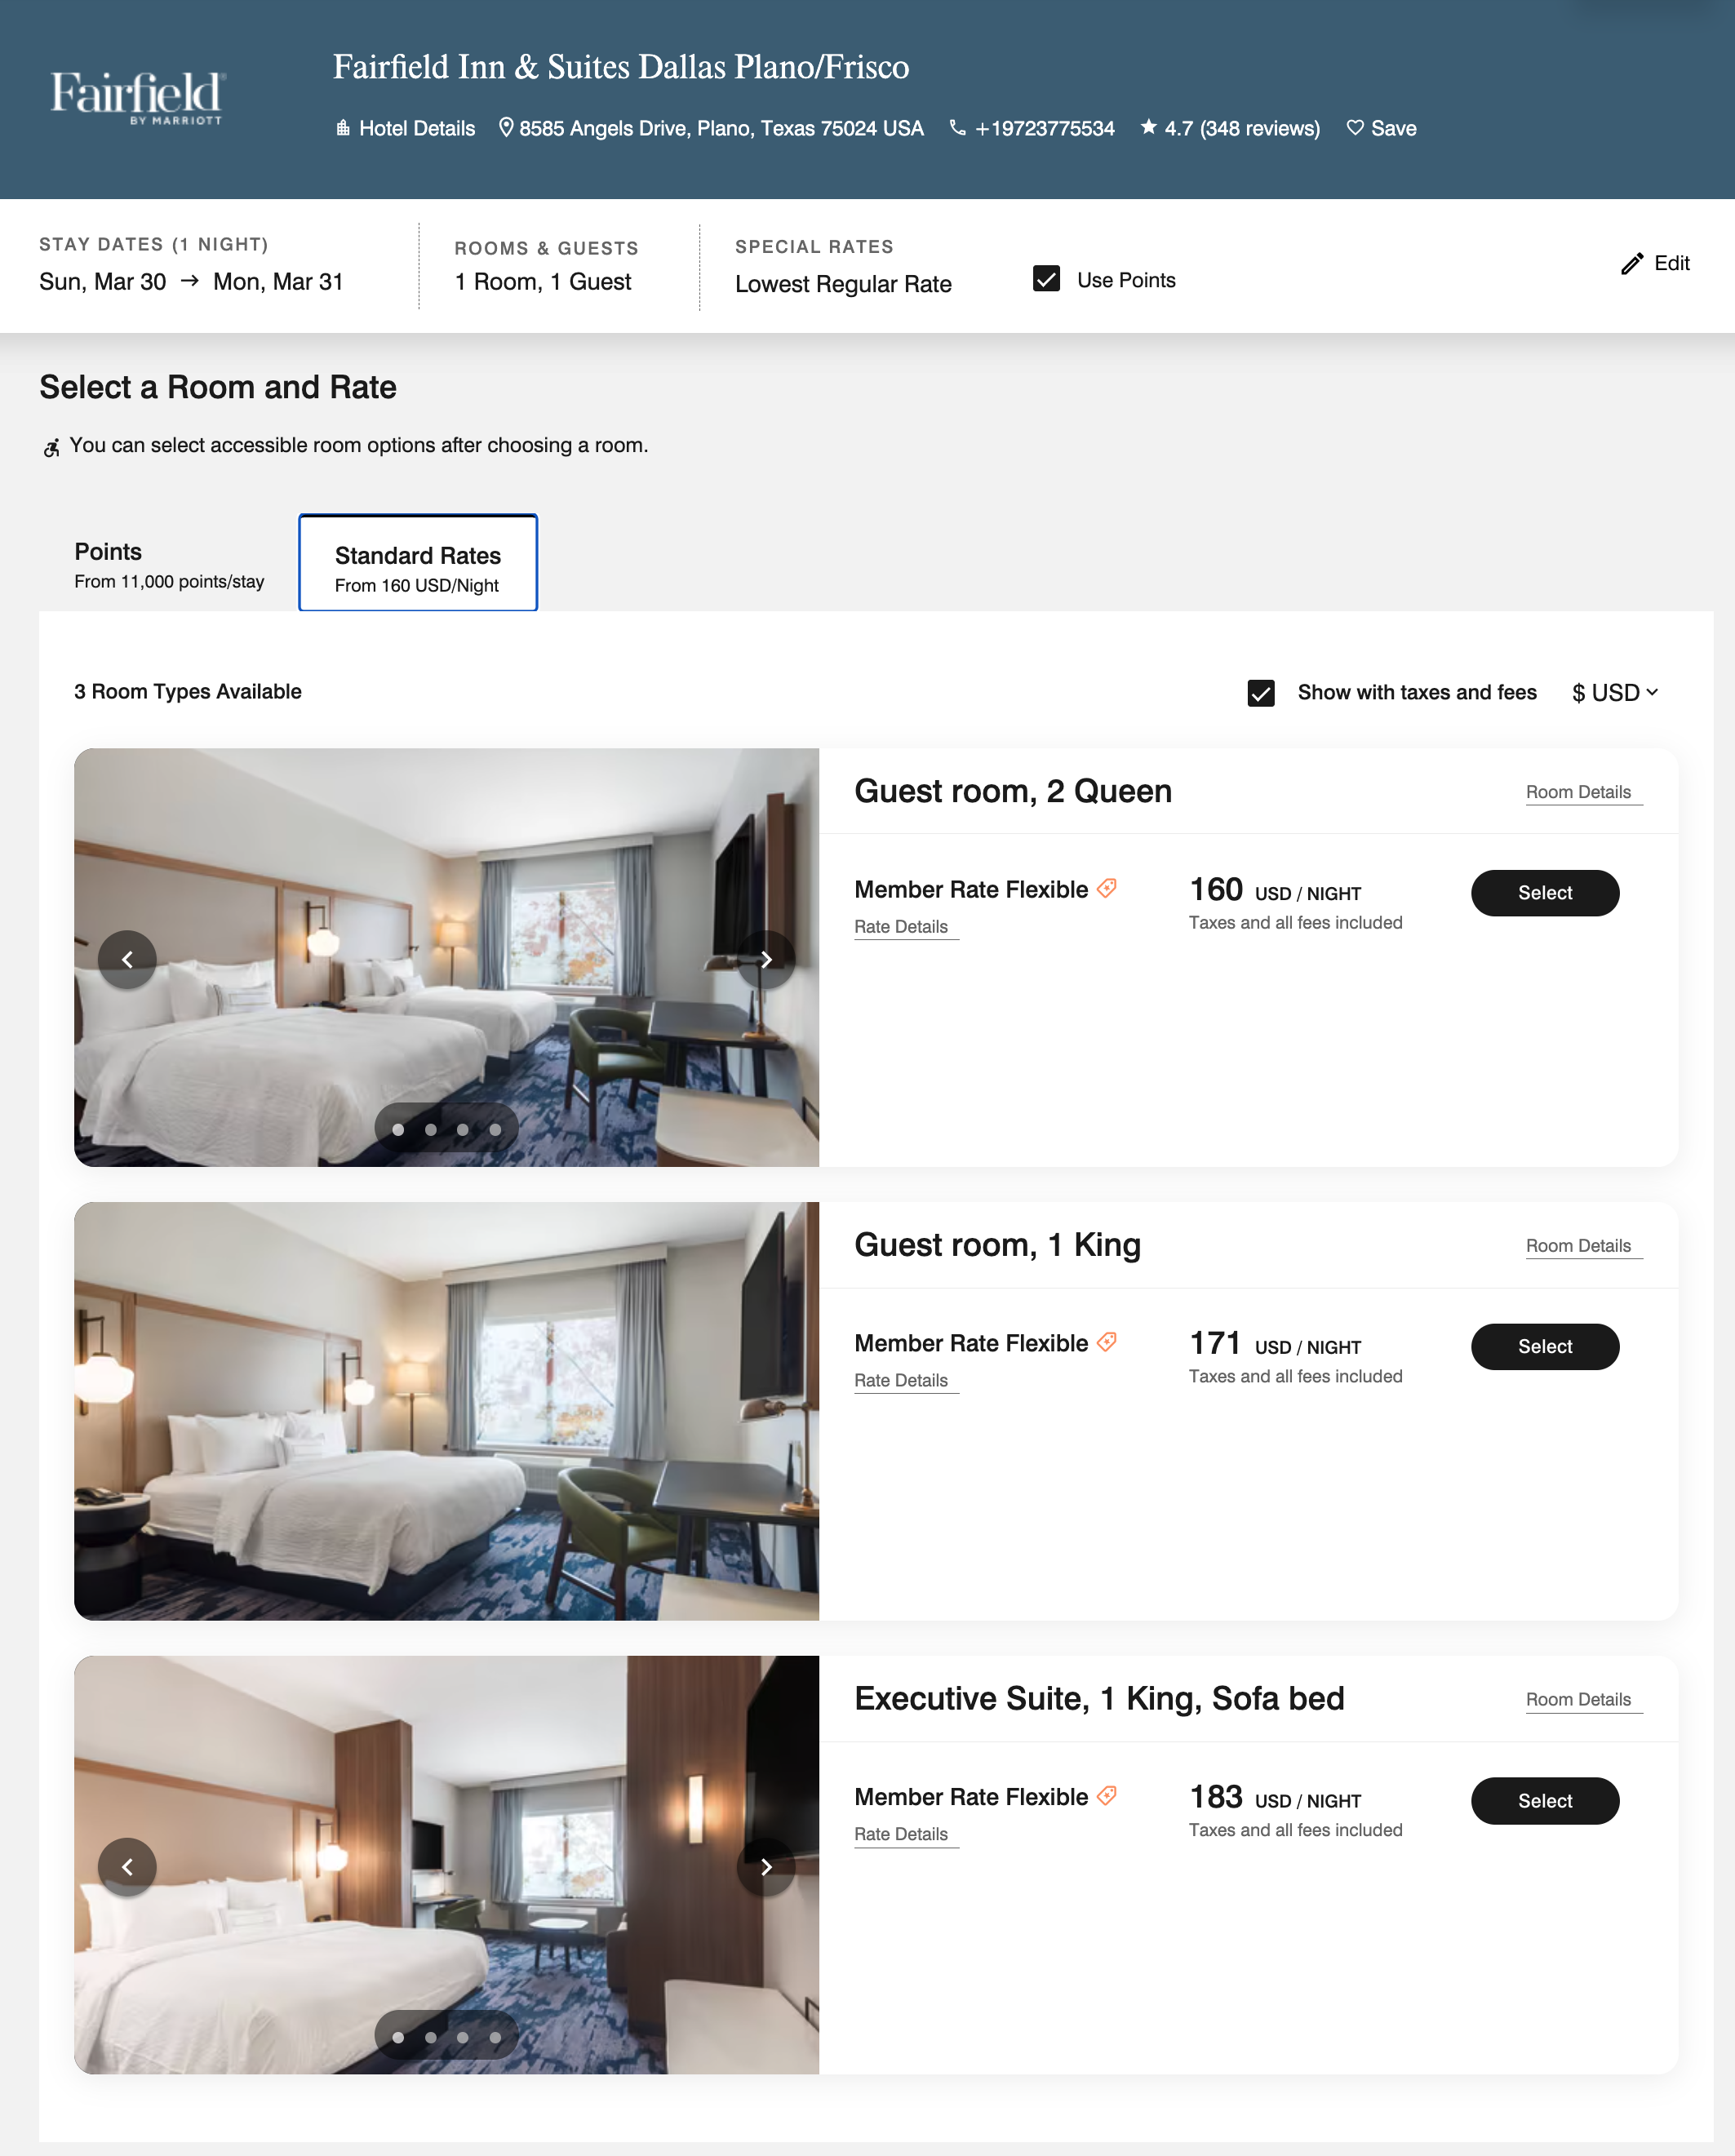Select the Standard Rates tab
Viewport: 1735px width, 2156px height.
click(x=418, y=563)
